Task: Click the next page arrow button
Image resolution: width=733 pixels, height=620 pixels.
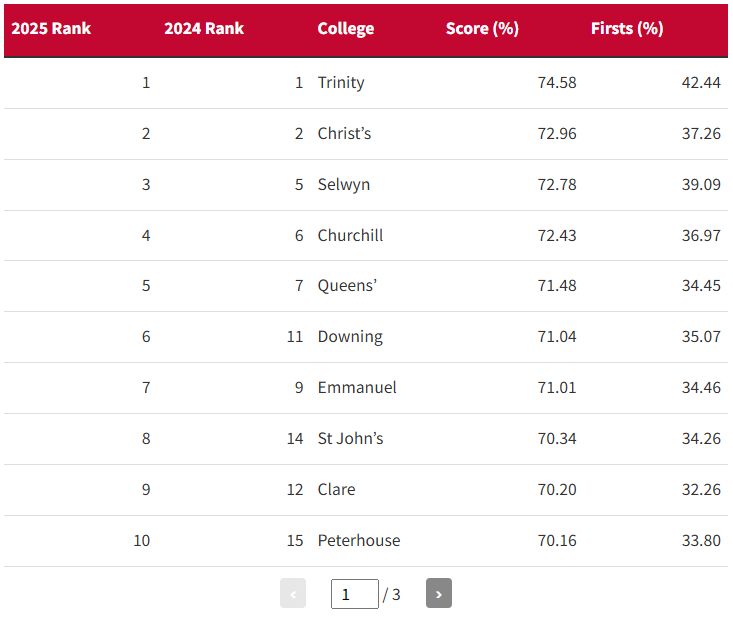Action: pyautogui.click(x=438, y=594)
